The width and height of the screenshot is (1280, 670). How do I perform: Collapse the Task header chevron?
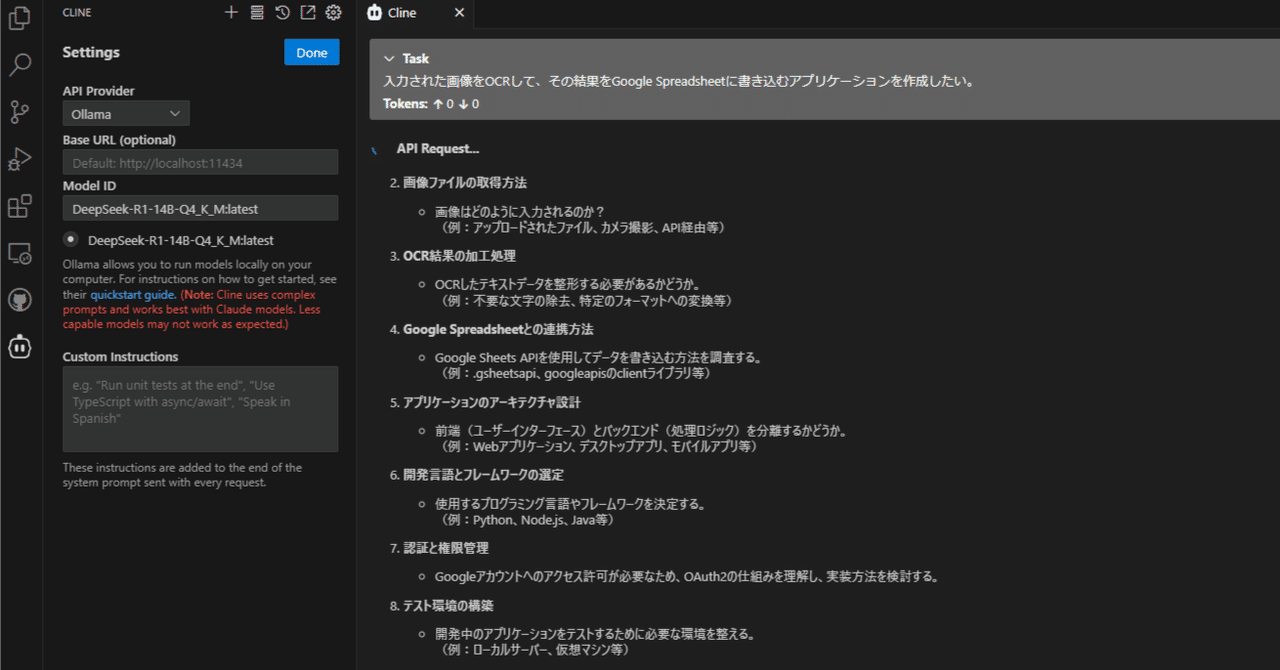390,59
